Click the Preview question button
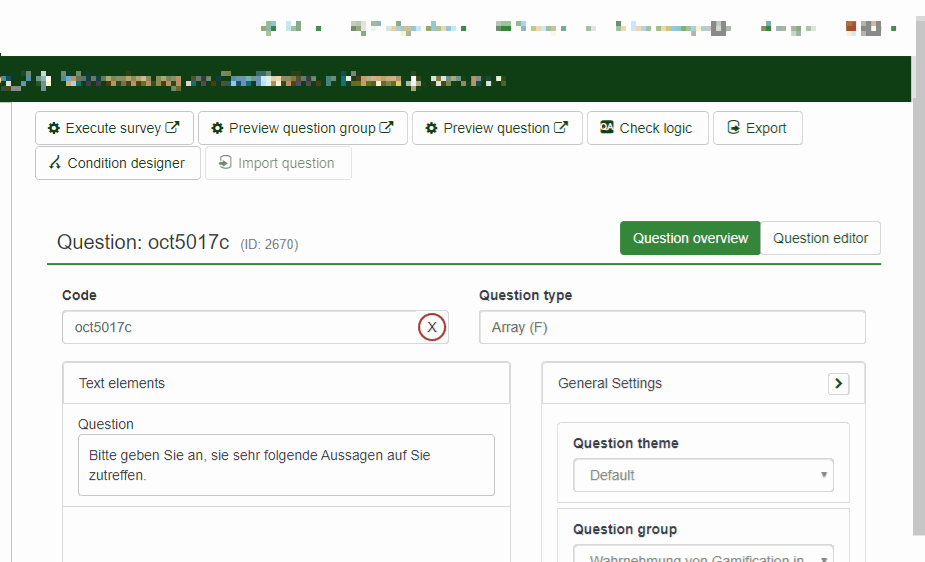 (497, 128)
